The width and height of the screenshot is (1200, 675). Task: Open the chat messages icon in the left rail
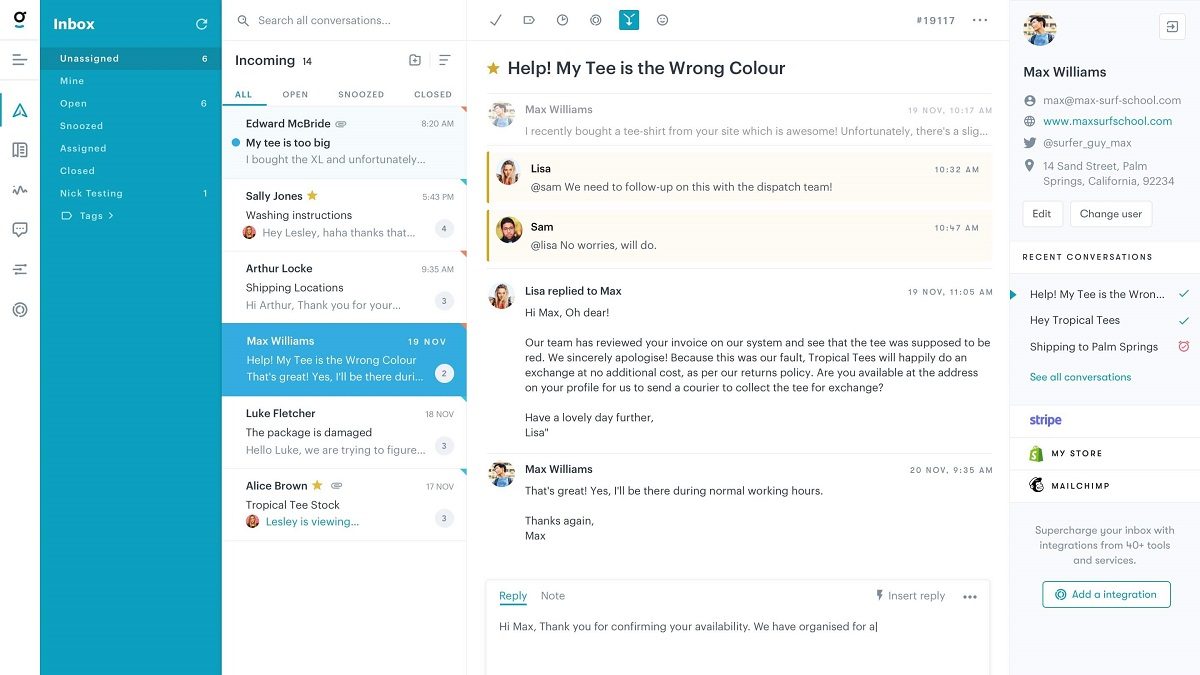tap(19, 229)
